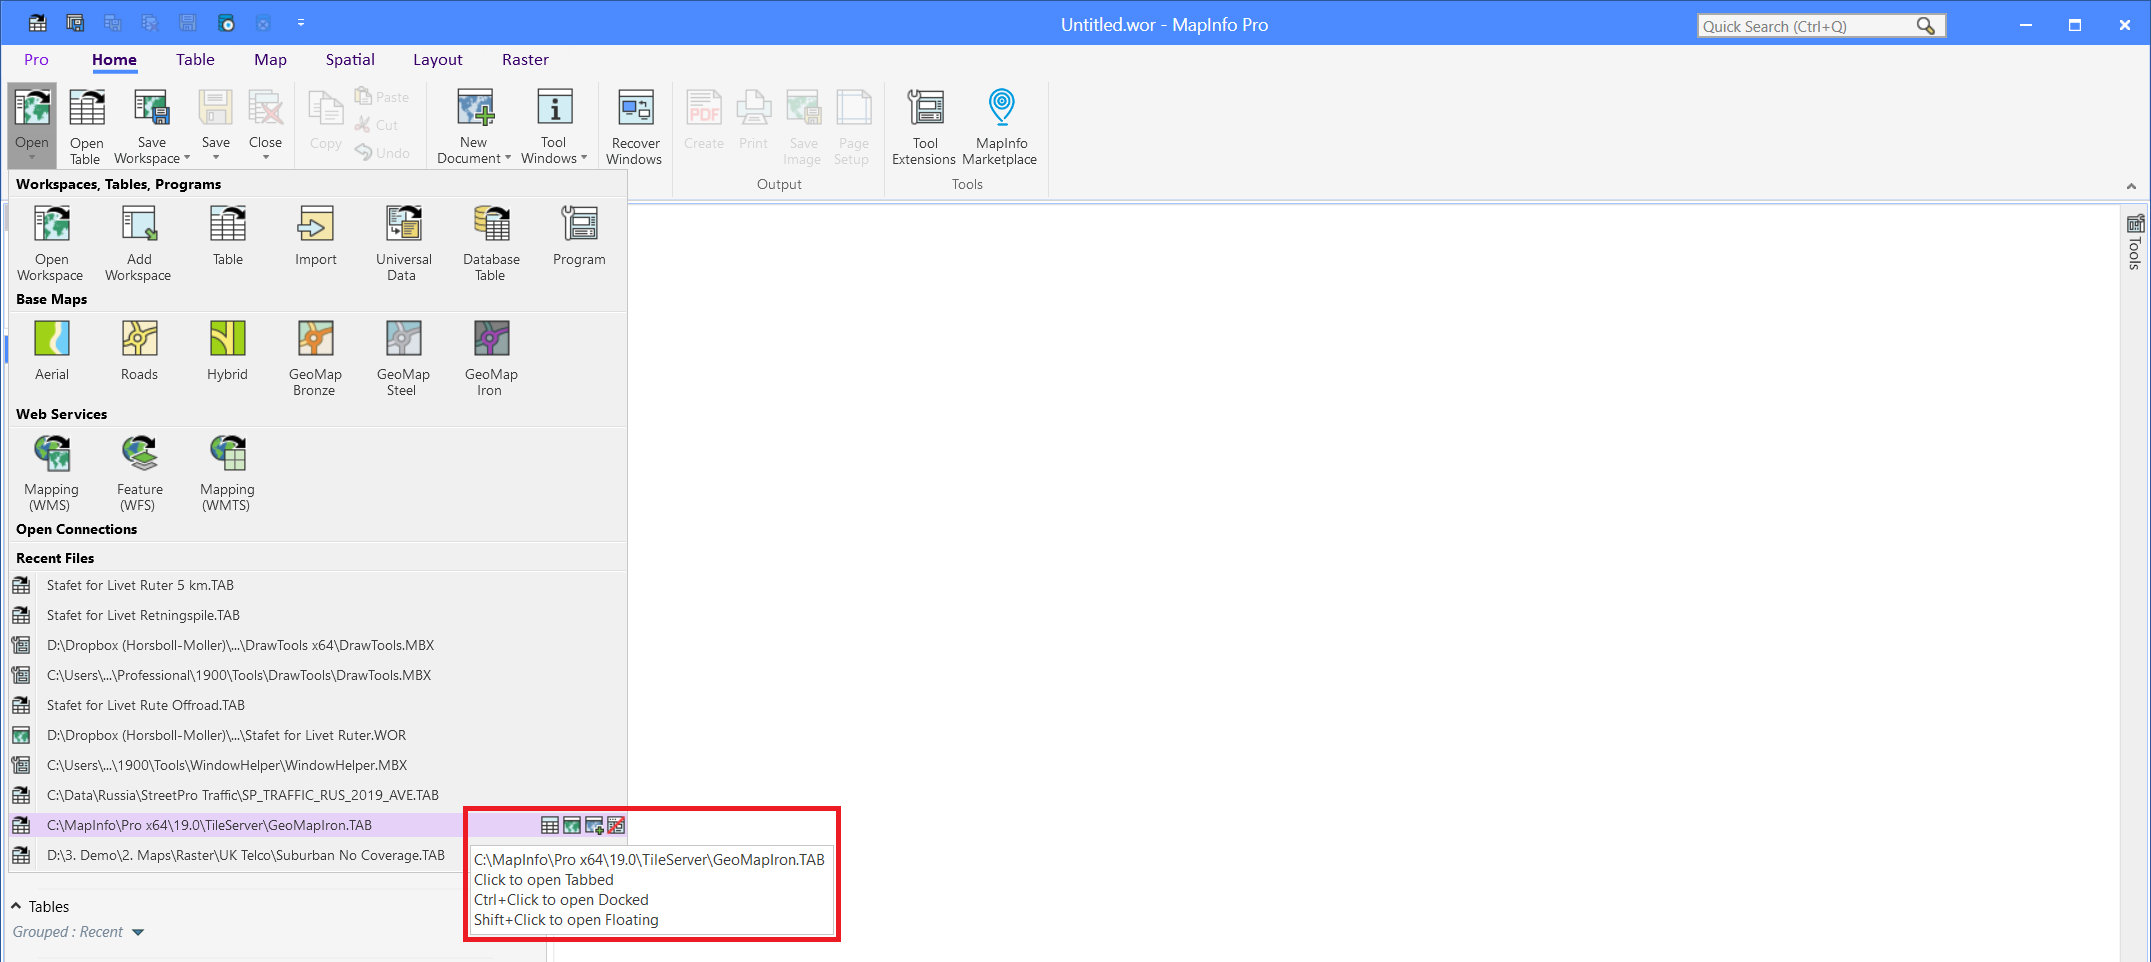Open recent workspace Stafet for Livet Ruter.WOR

coord(318,735)
